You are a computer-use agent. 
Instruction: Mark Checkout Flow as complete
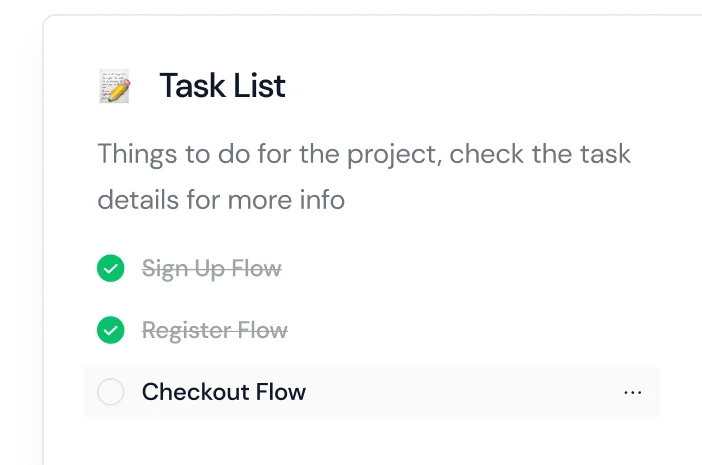point(111,392)
